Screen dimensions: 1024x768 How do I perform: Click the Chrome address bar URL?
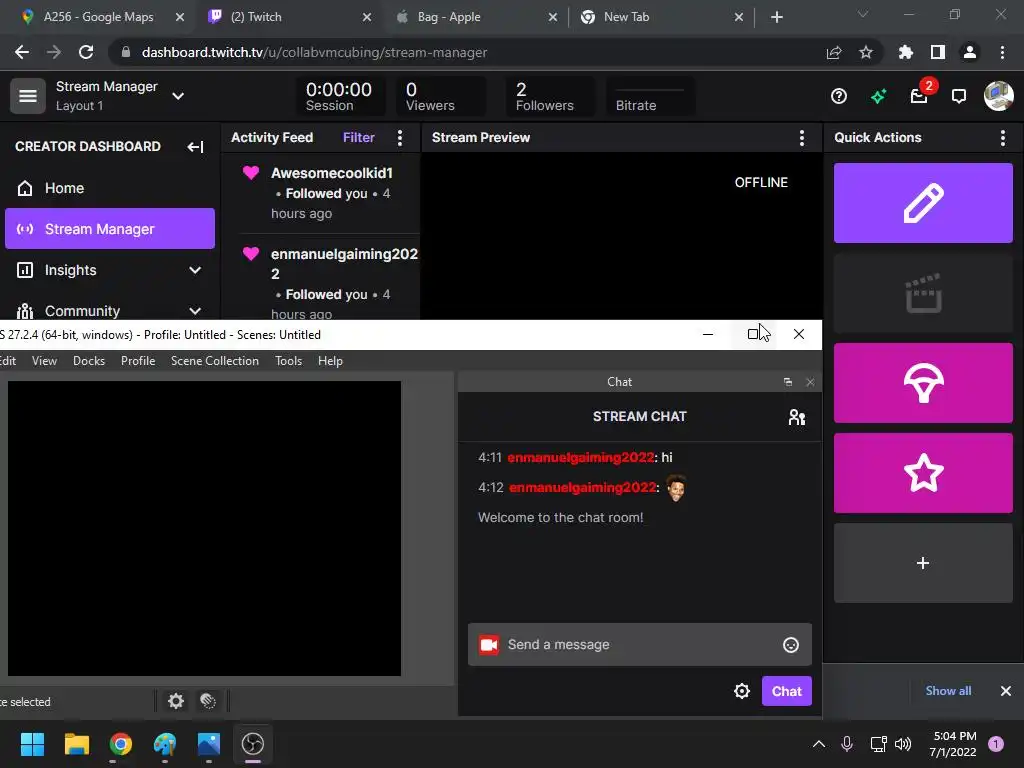pyautogui.click(x=314, y=53)
